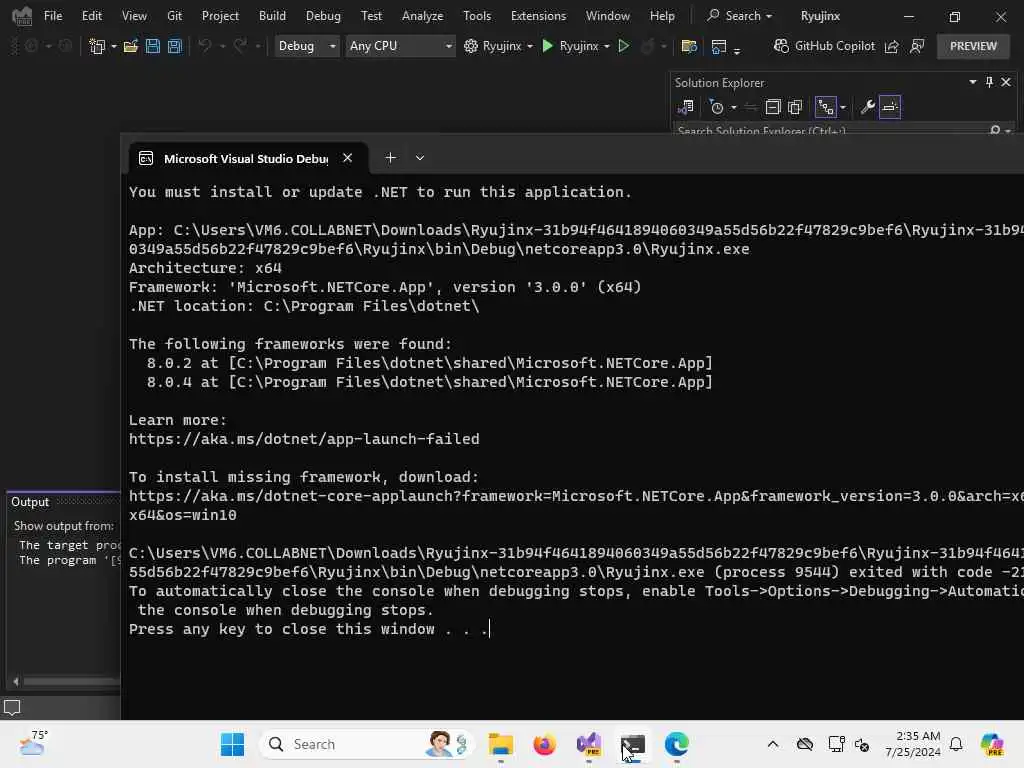Click the feedback icon in bottom-left corner

pos(12,707)
